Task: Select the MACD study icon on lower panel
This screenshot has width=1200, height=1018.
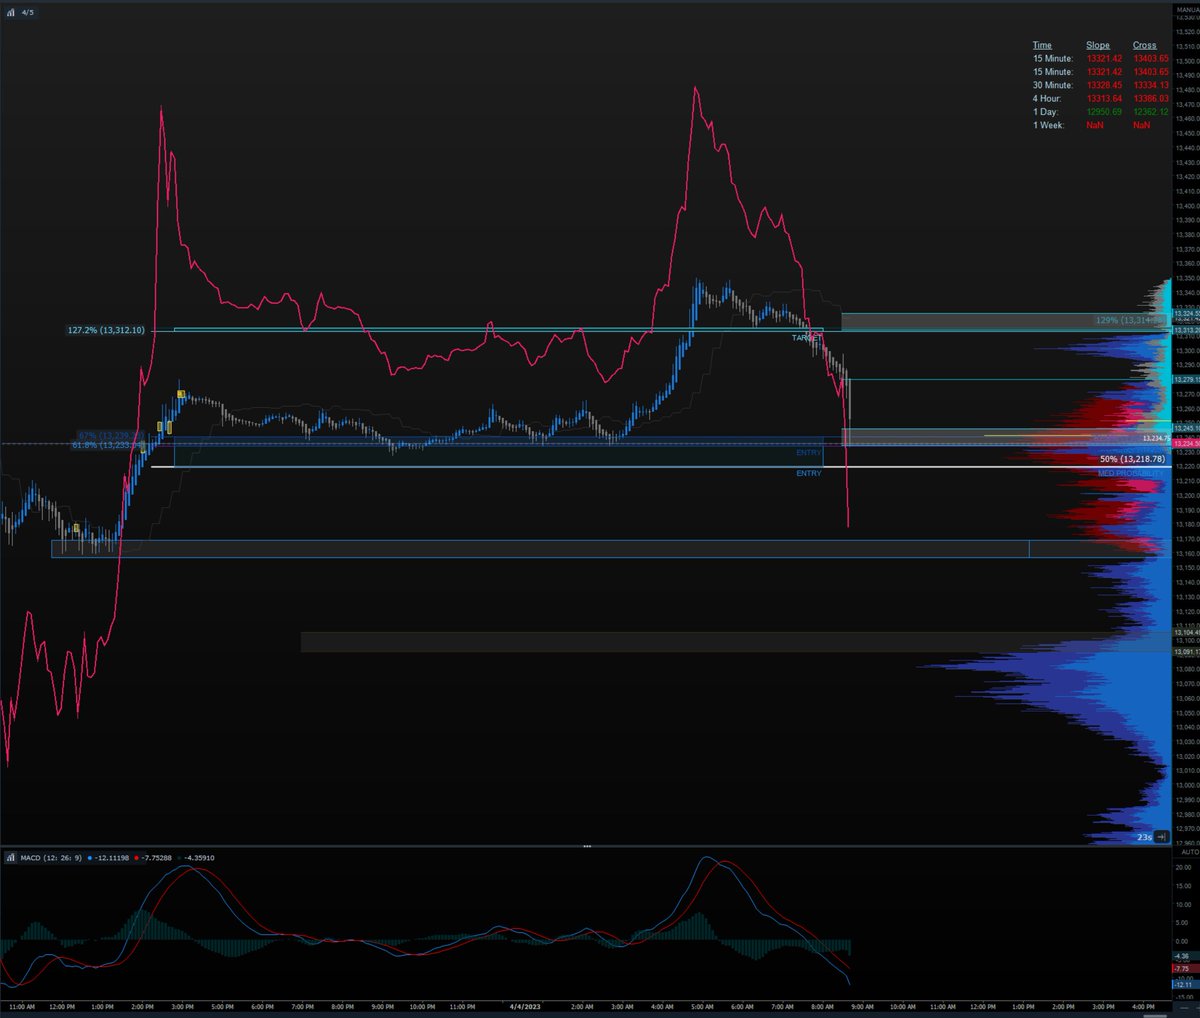Action: [12, 858]
